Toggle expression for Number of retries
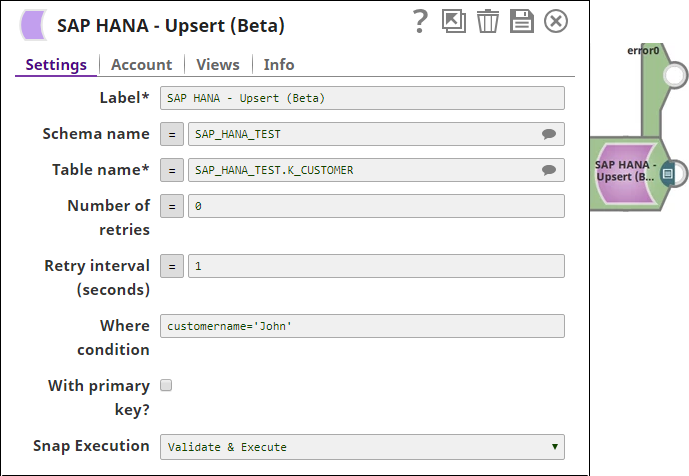 [172, 206]
